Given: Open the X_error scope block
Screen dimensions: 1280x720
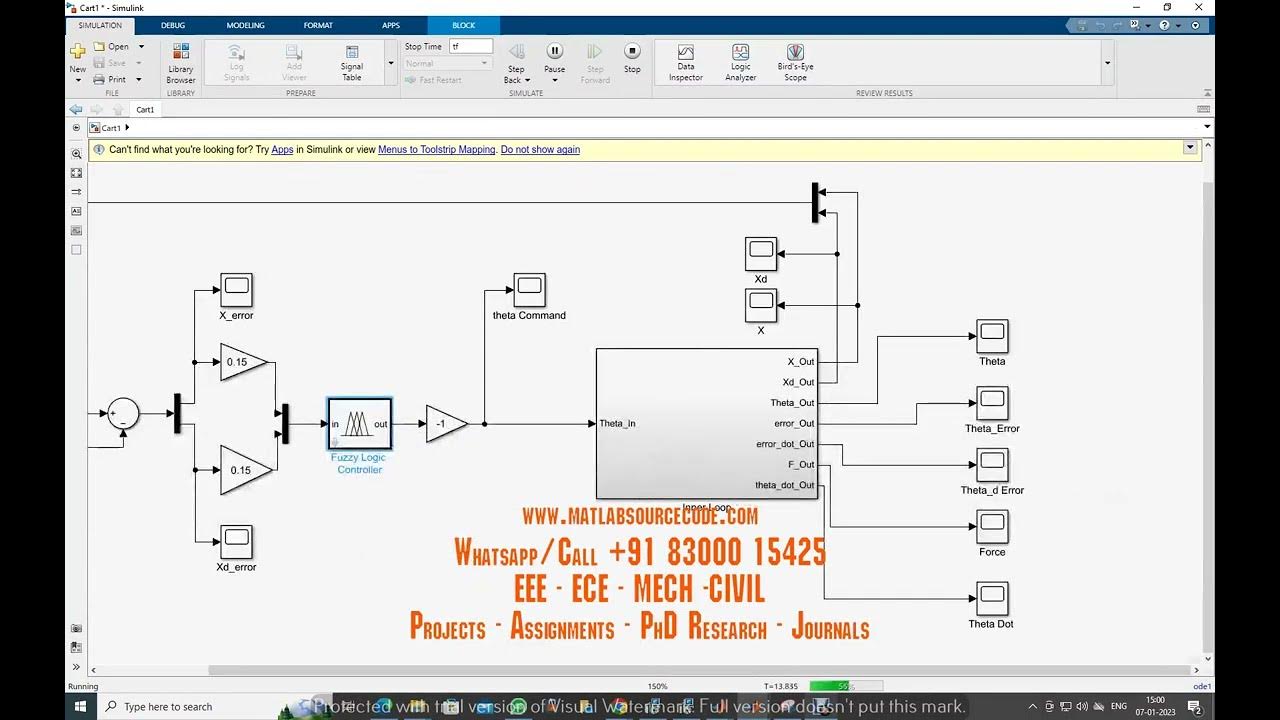Looking at the screenshot, I should (237, 290).
